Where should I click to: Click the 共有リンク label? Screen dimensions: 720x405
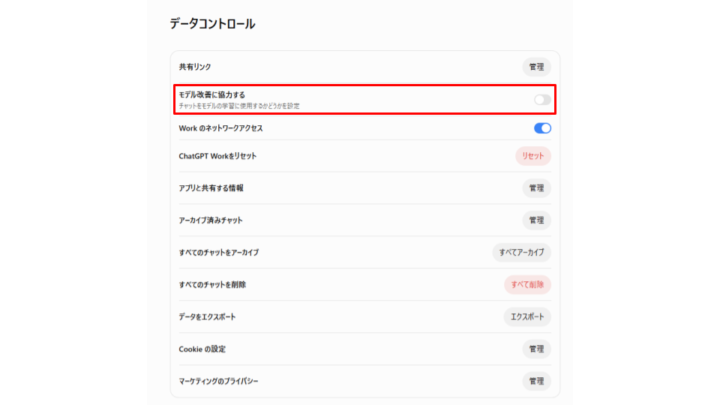point(195,67)
